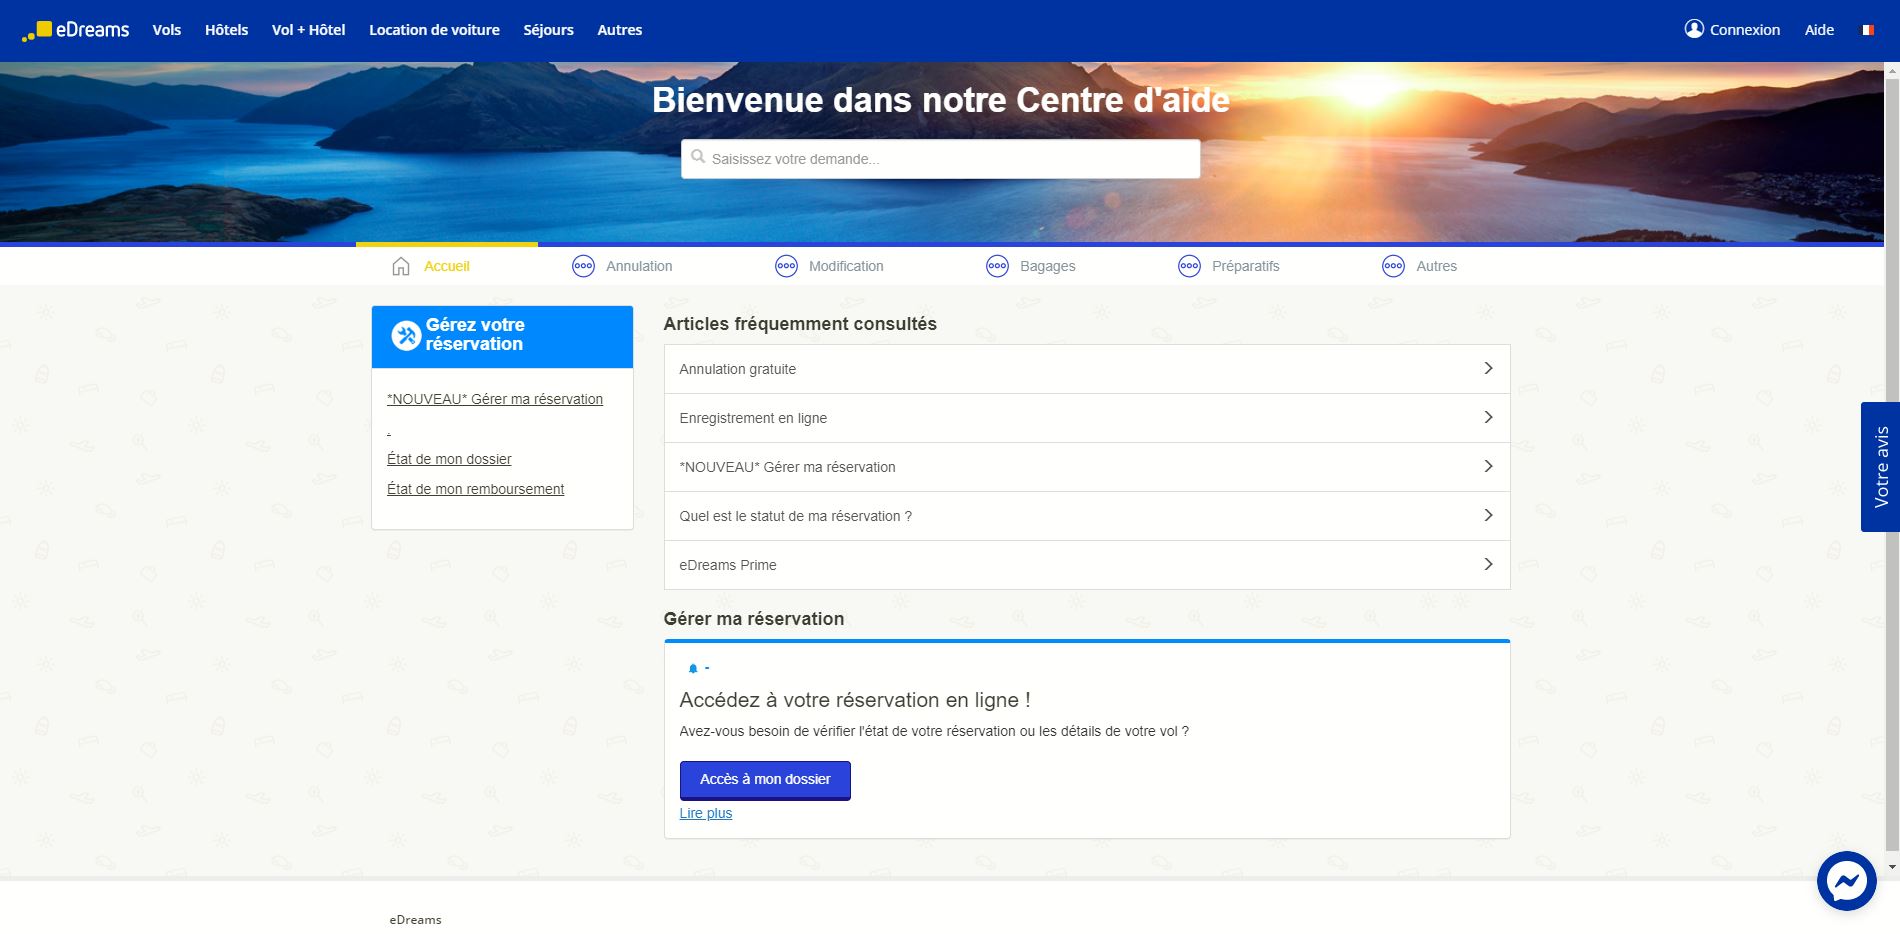Click scrollbar up arrow

click(x=1892, y=70)
